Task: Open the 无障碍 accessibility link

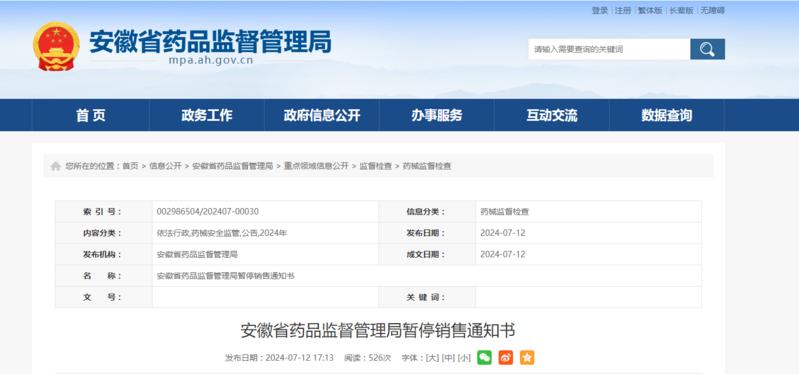Action: tap(712, 10)
